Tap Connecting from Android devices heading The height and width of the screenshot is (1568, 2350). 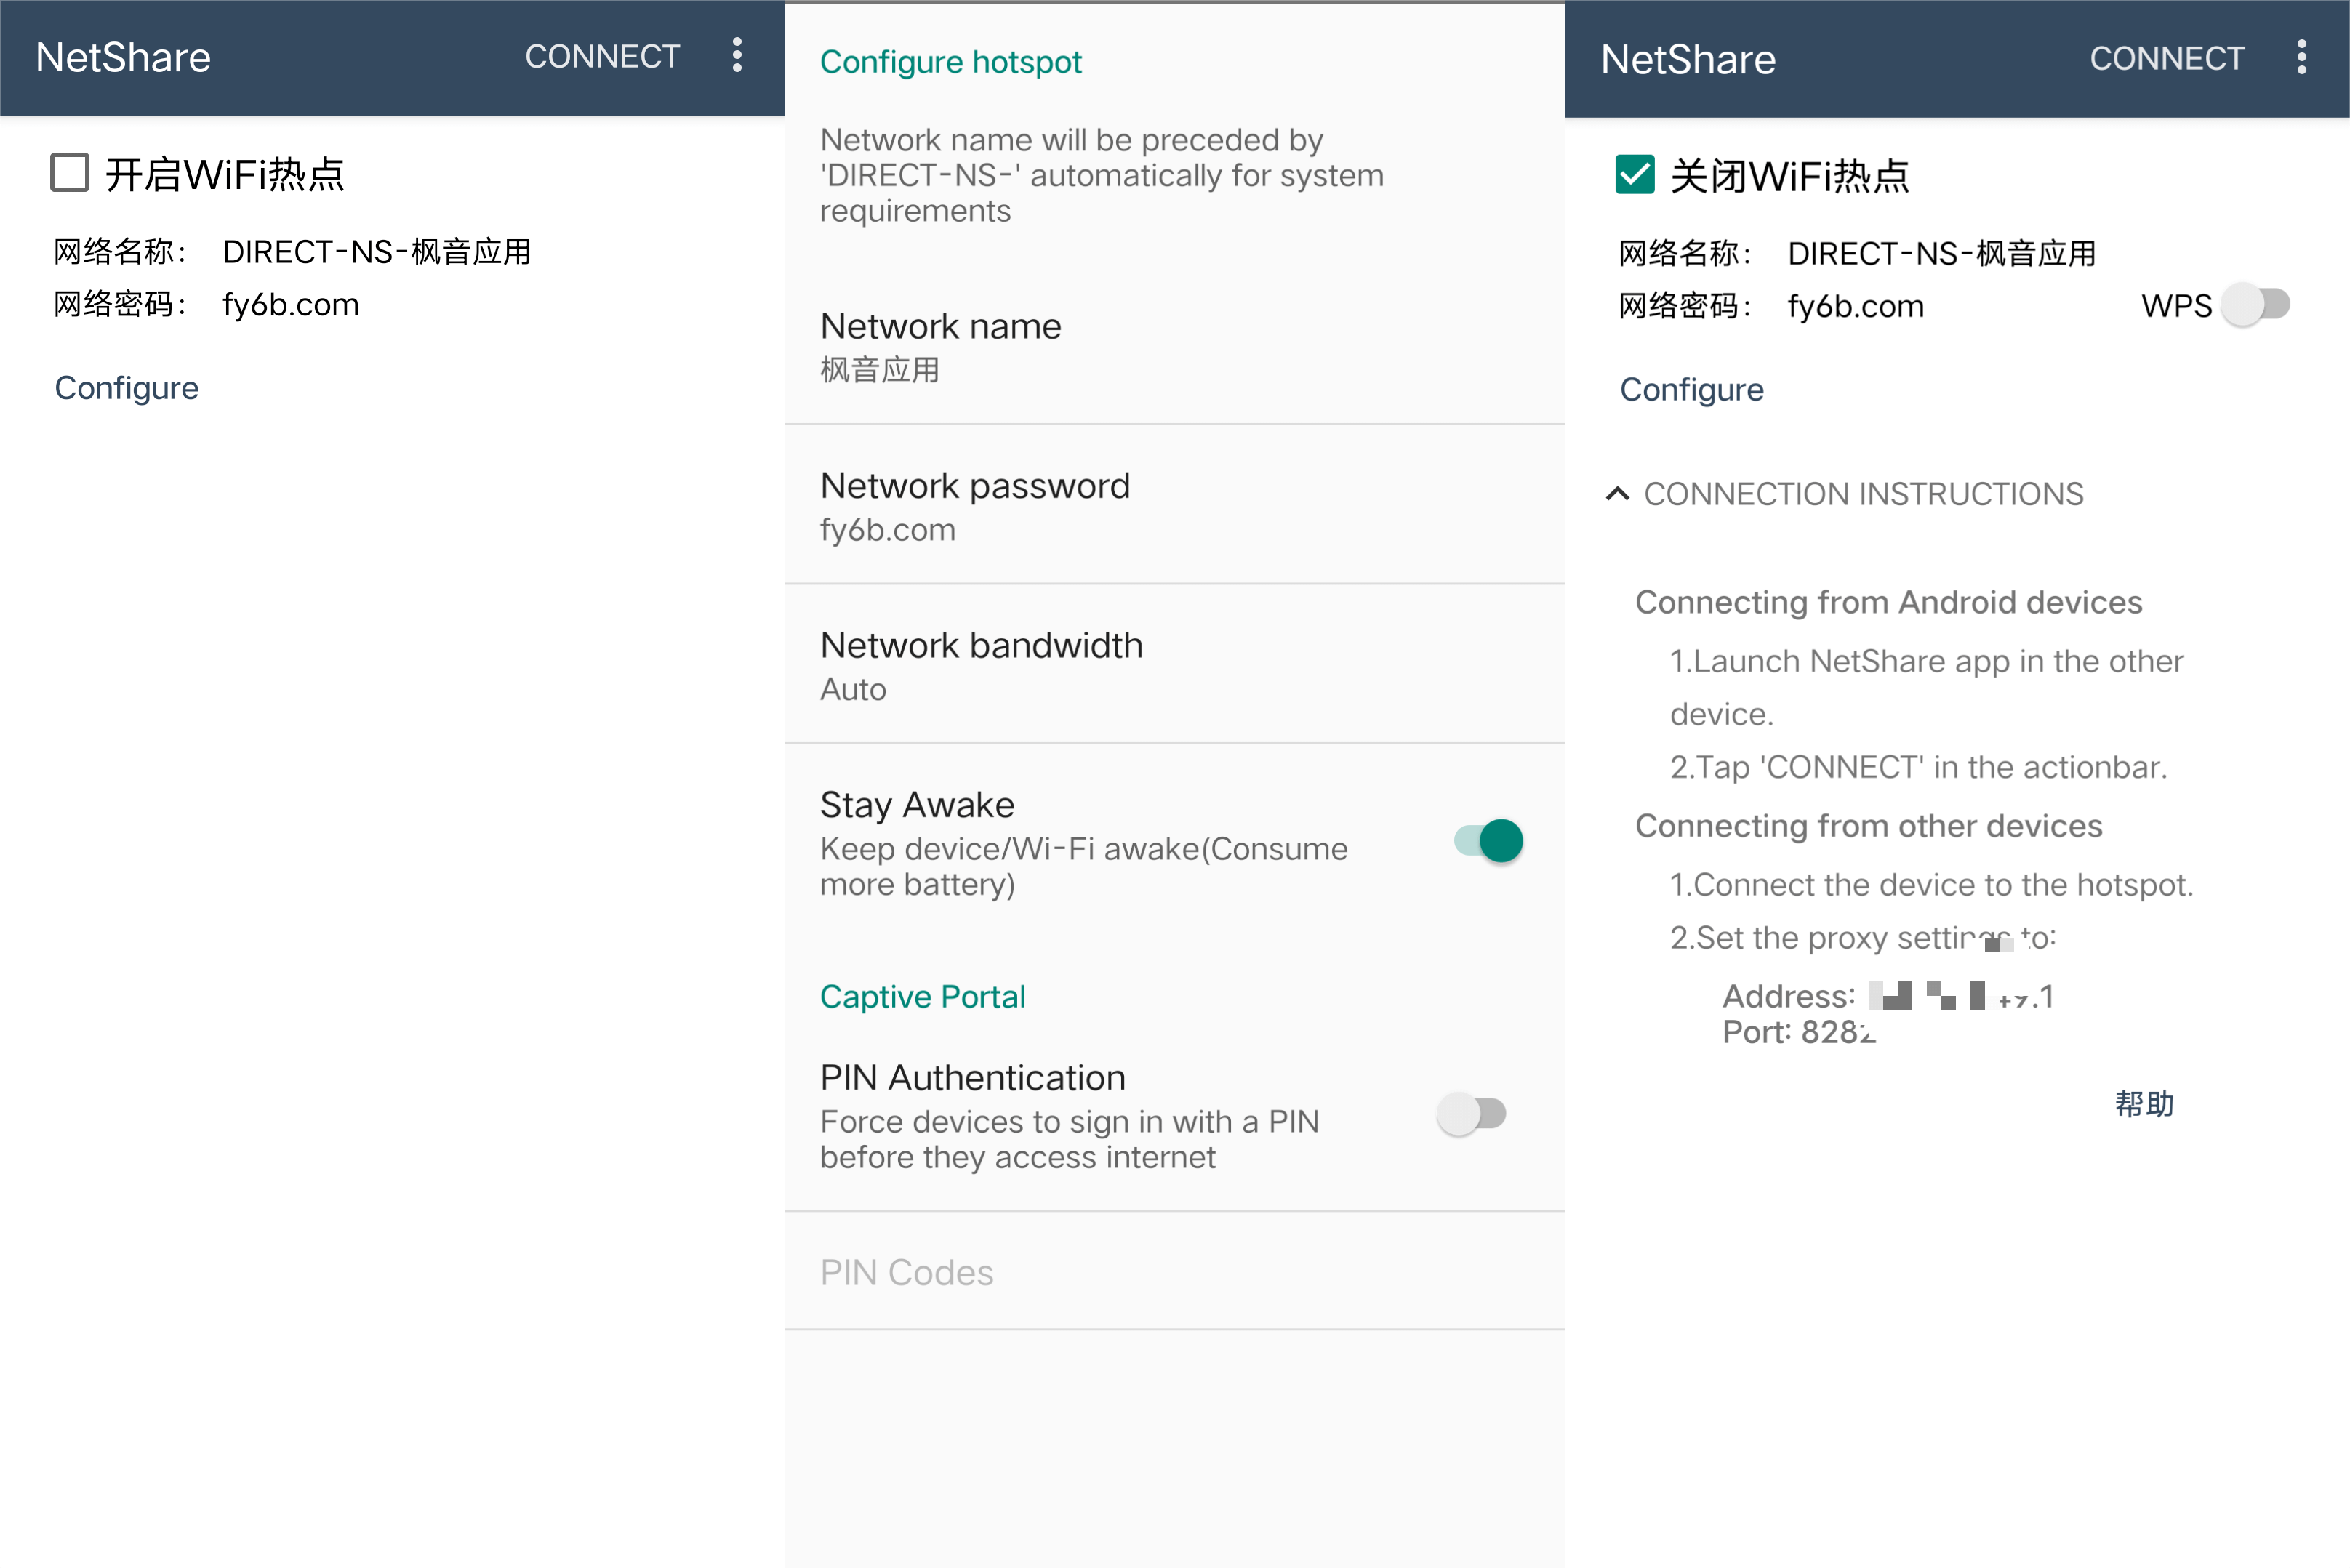(x=1888, y=602)
